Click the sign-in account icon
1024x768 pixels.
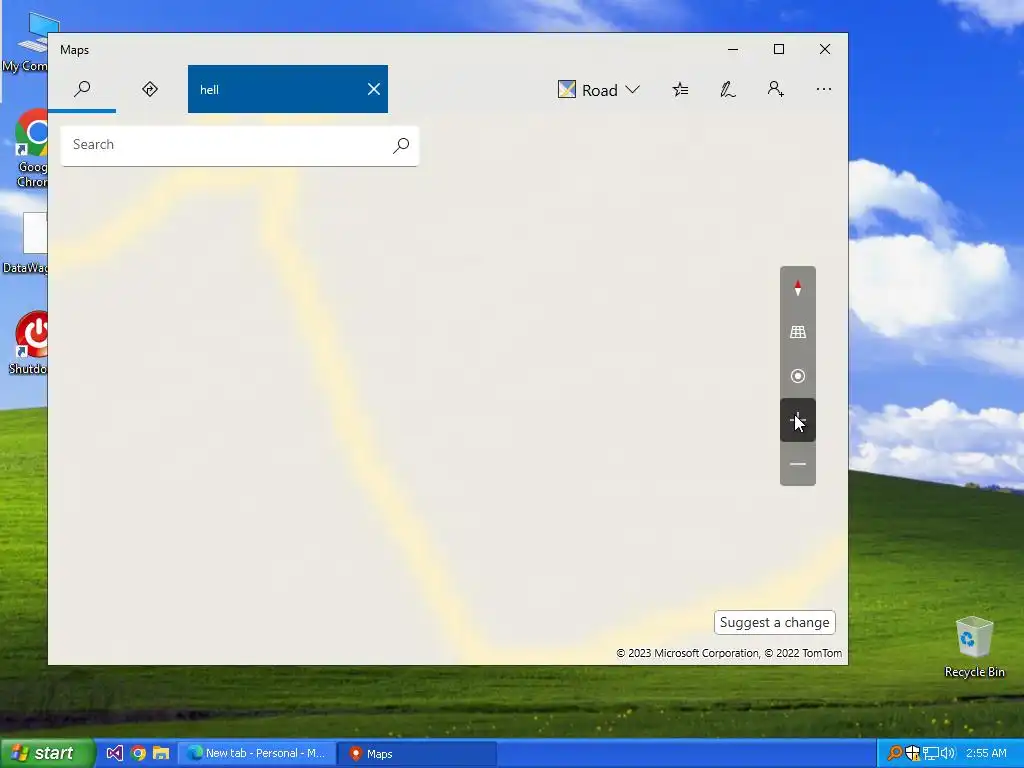[x=775, y=89]
